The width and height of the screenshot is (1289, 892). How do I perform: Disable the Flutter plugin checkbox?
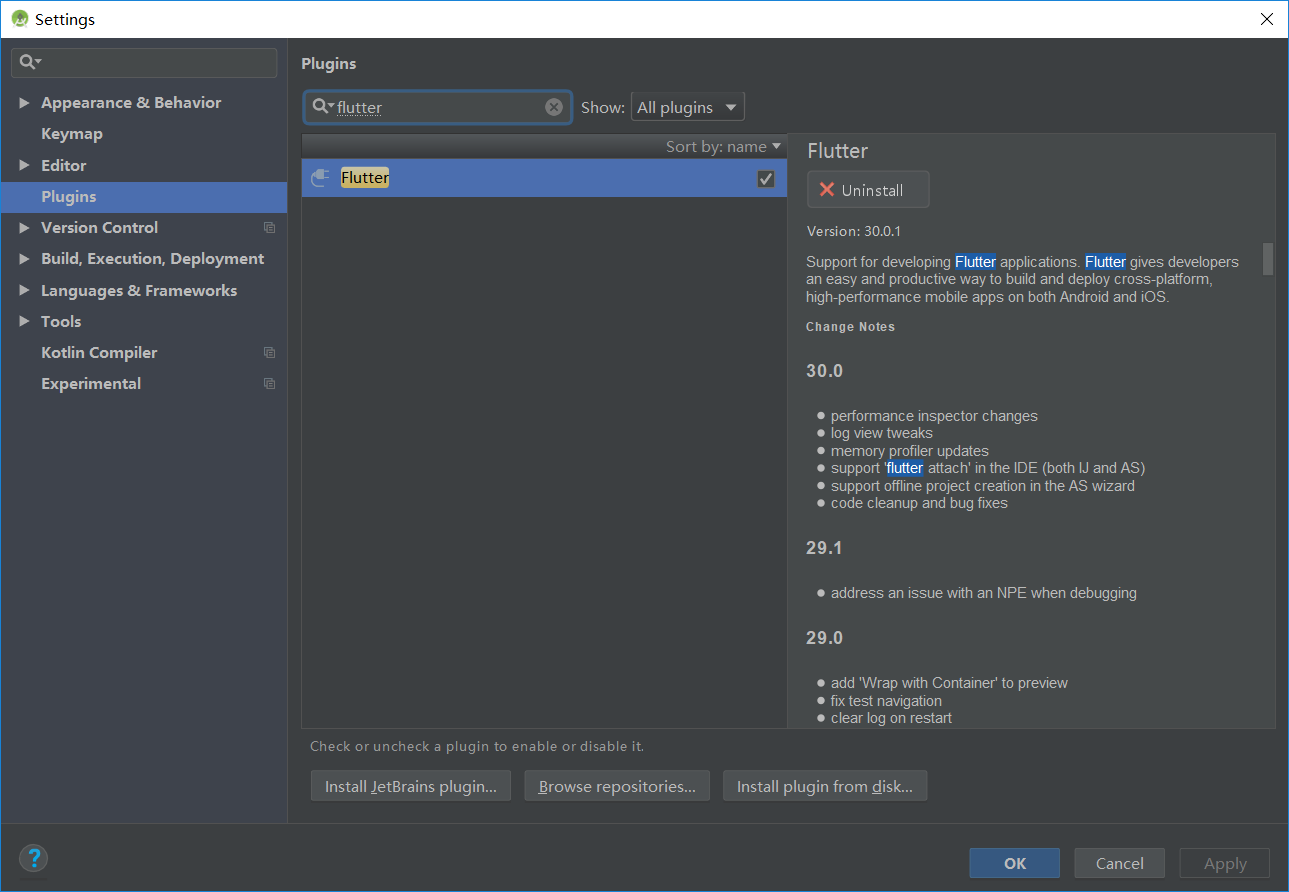(x=766, y=179)
